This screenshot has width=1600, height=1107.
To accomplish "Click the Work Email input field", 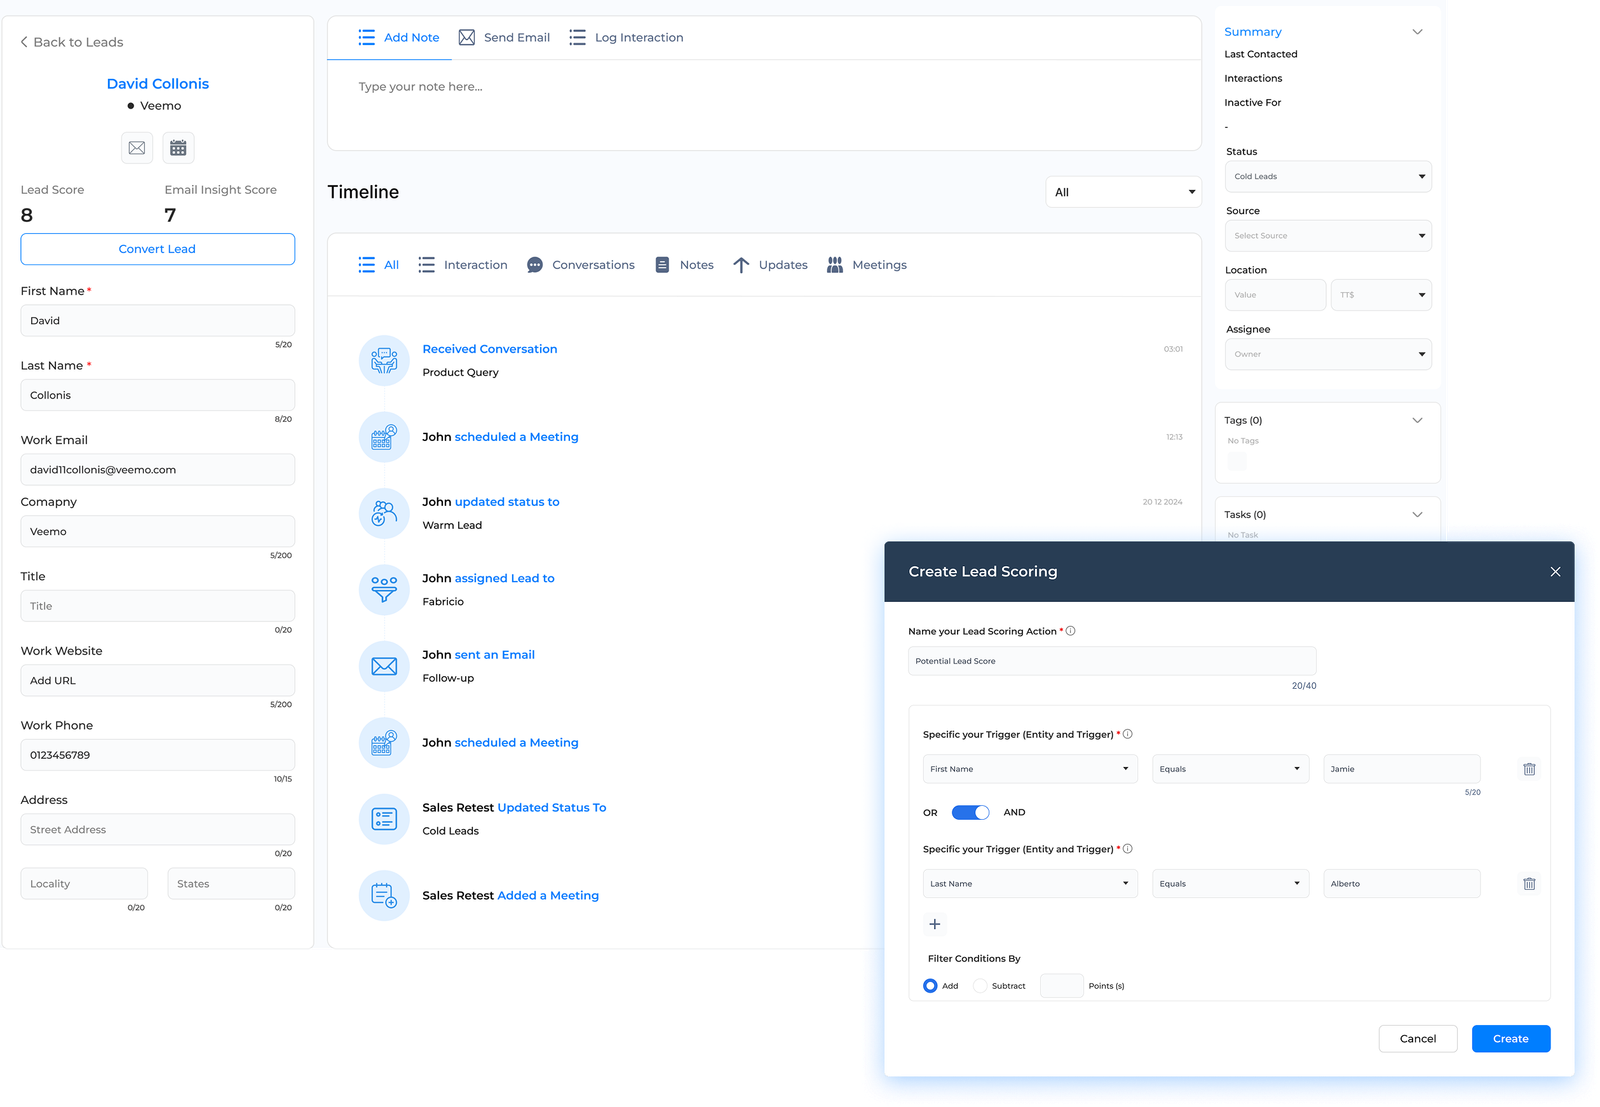I will pyautogui.click(x=158, y=470).
